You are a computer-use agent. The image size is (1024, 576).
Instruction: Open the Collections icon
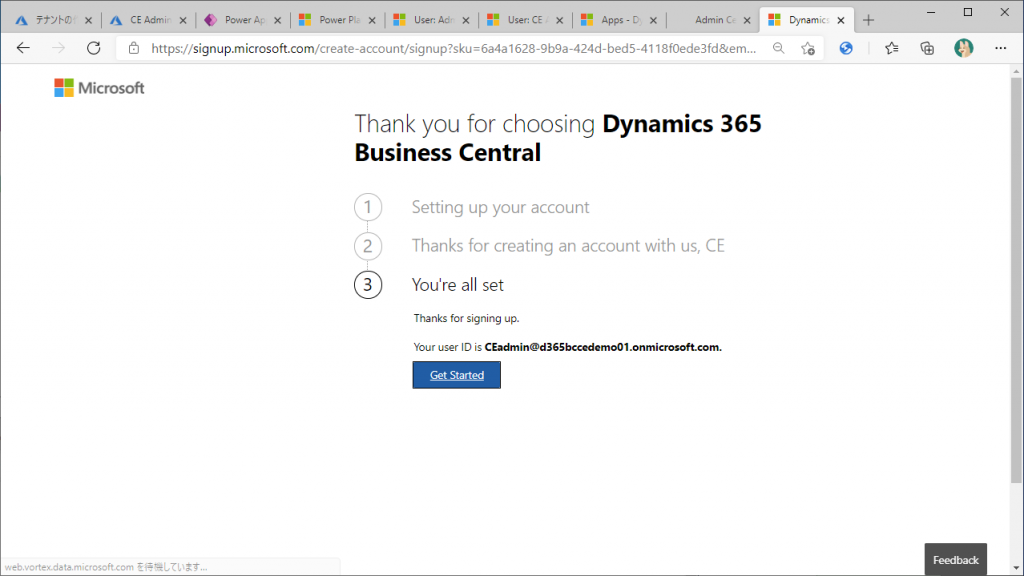(927, 48)
